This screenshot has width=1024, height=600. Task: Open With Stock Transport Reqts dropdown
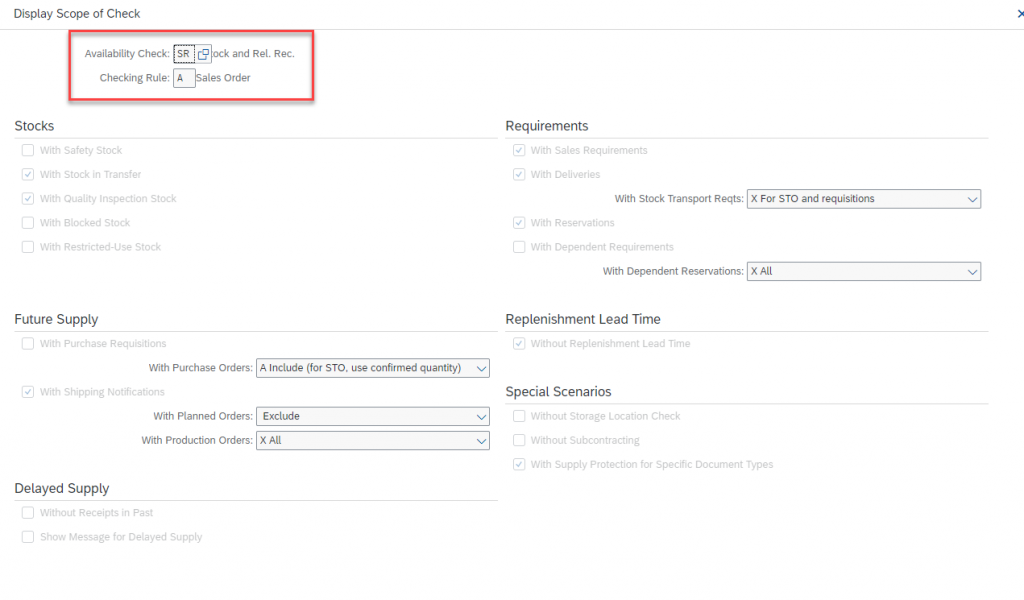(863, 198)
